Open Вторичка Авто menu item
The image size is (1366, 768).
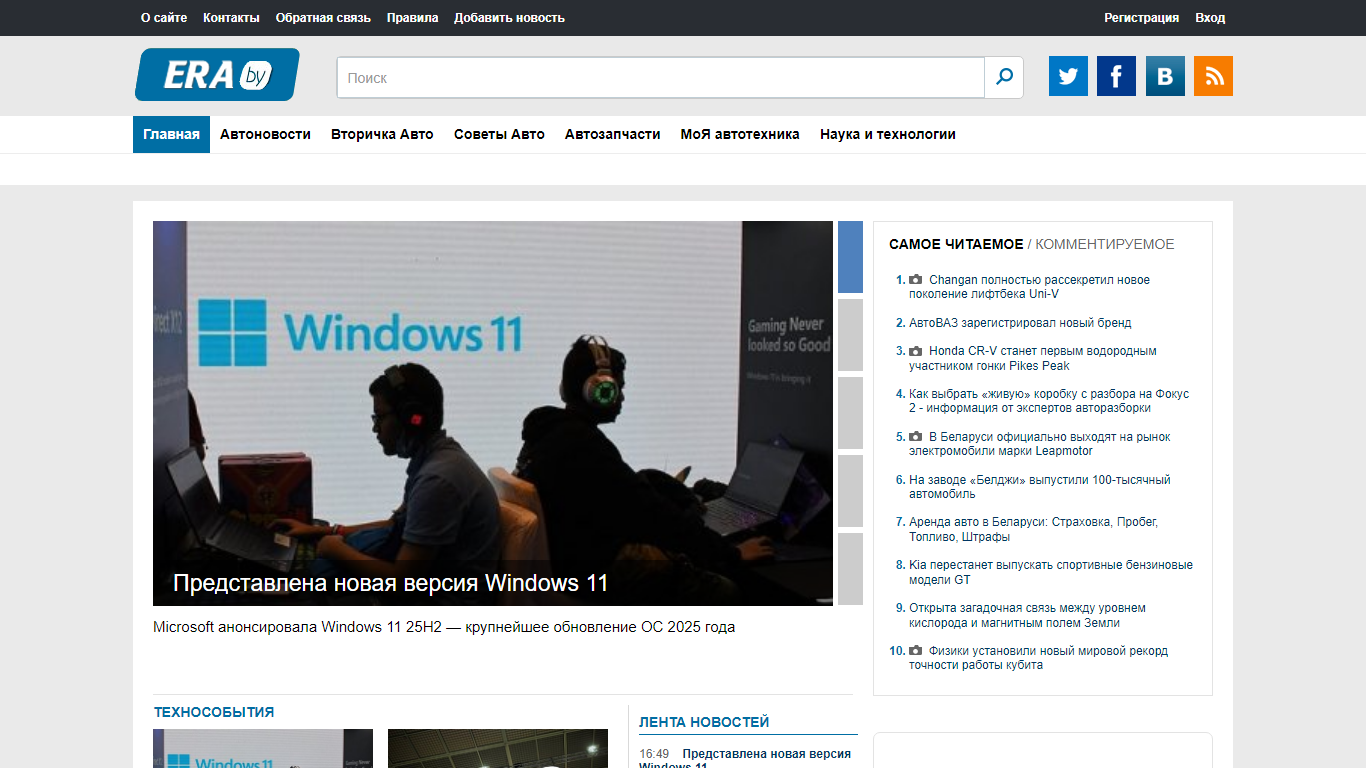(x=382, y=134)
